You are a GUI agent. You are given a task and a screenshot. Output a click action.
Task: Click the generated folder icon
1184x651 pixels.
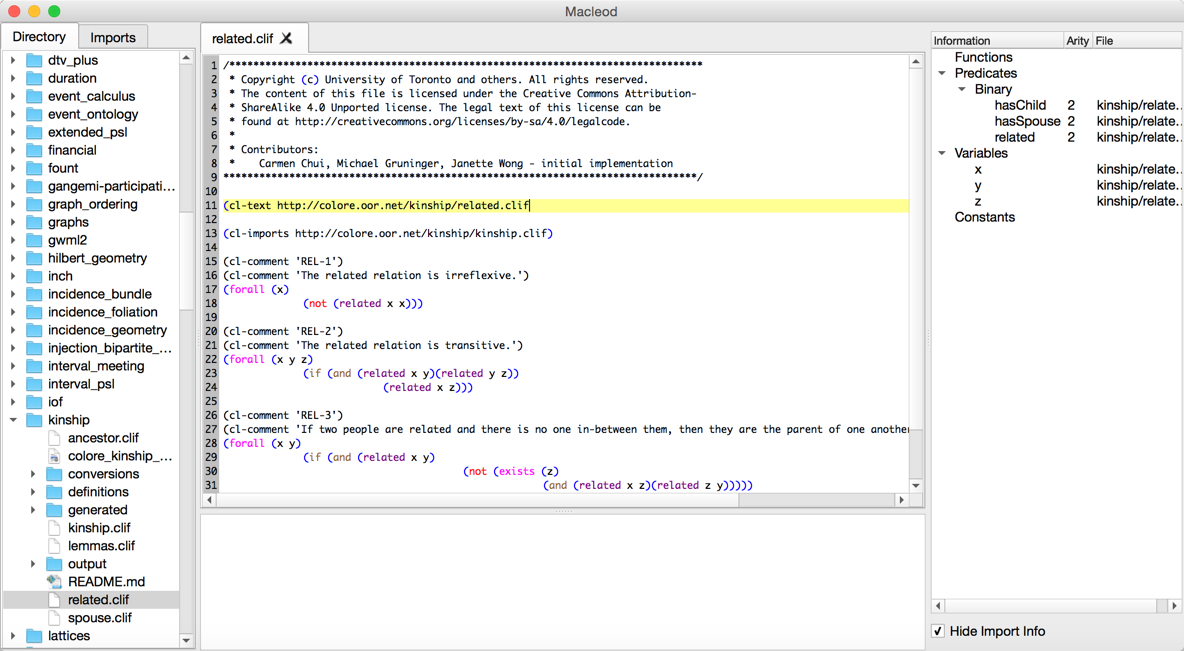[x=54, y=510]
